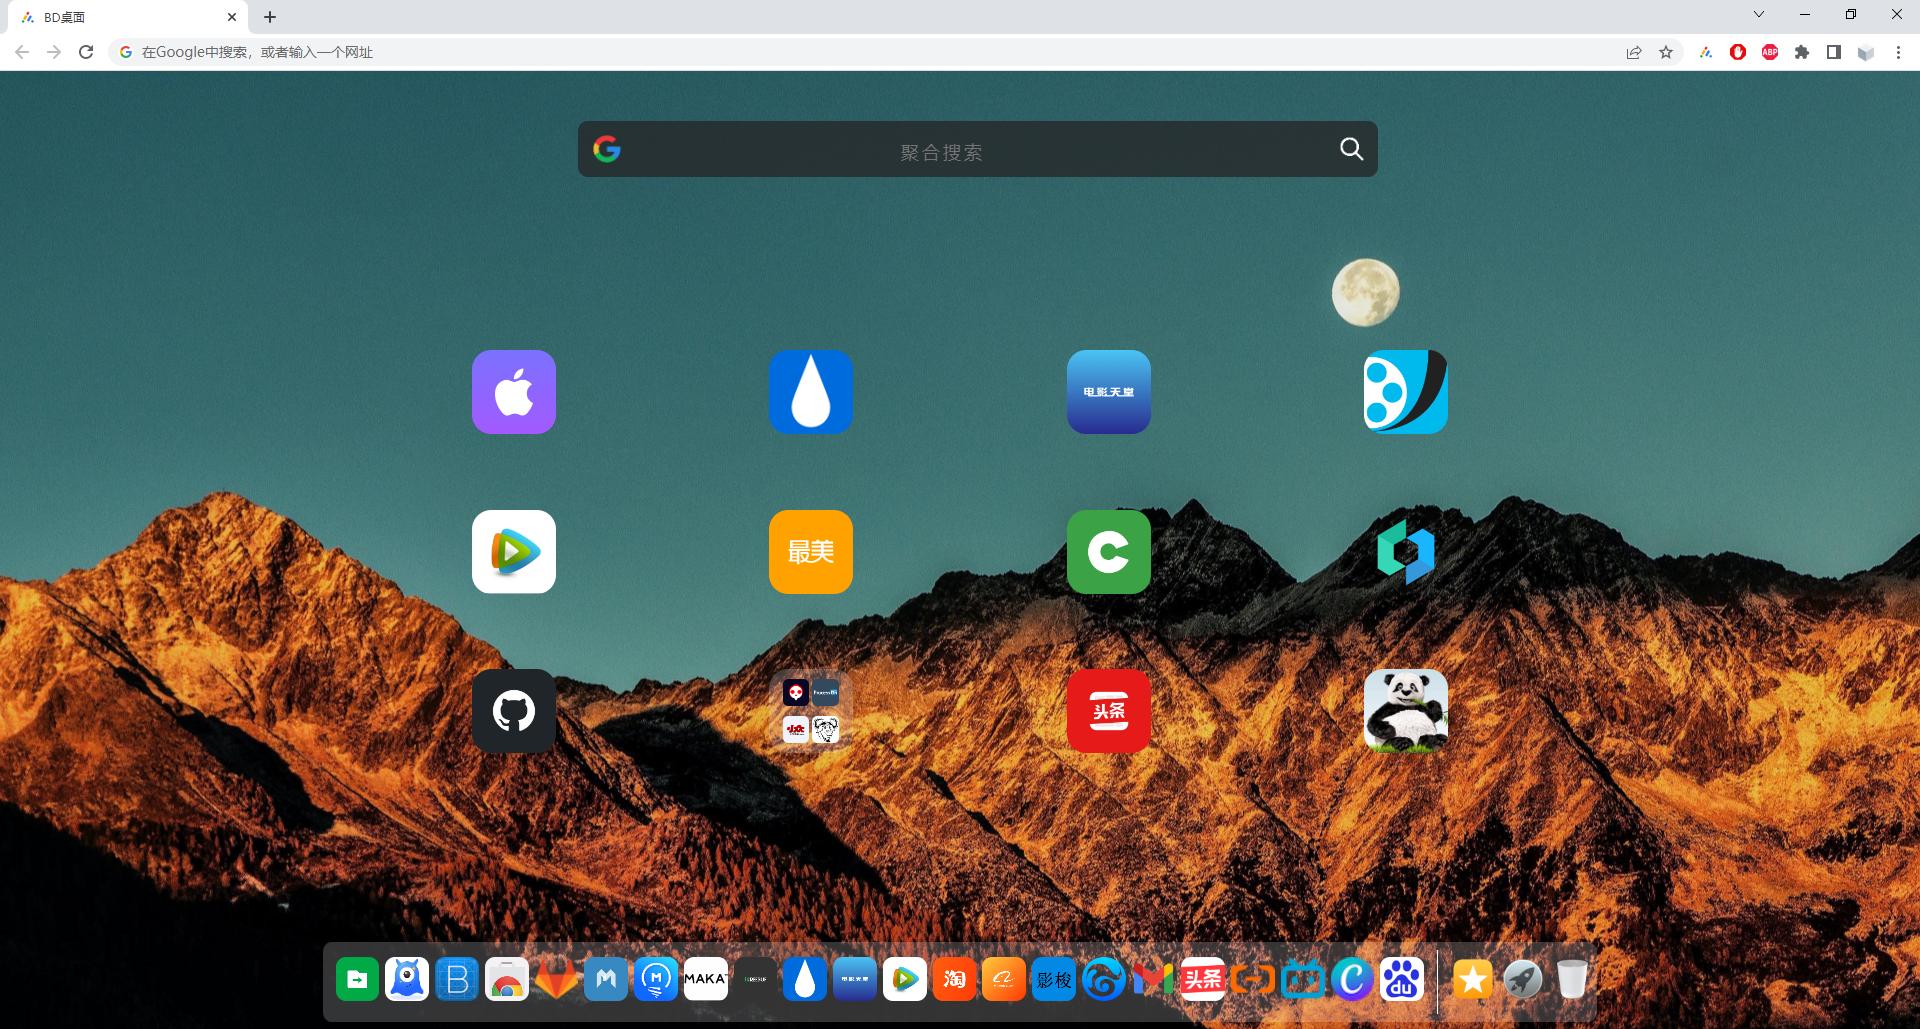1920x1029 pixels.
Task: Open the orange bracket icon in the dock
Action: pos(1253,980)
